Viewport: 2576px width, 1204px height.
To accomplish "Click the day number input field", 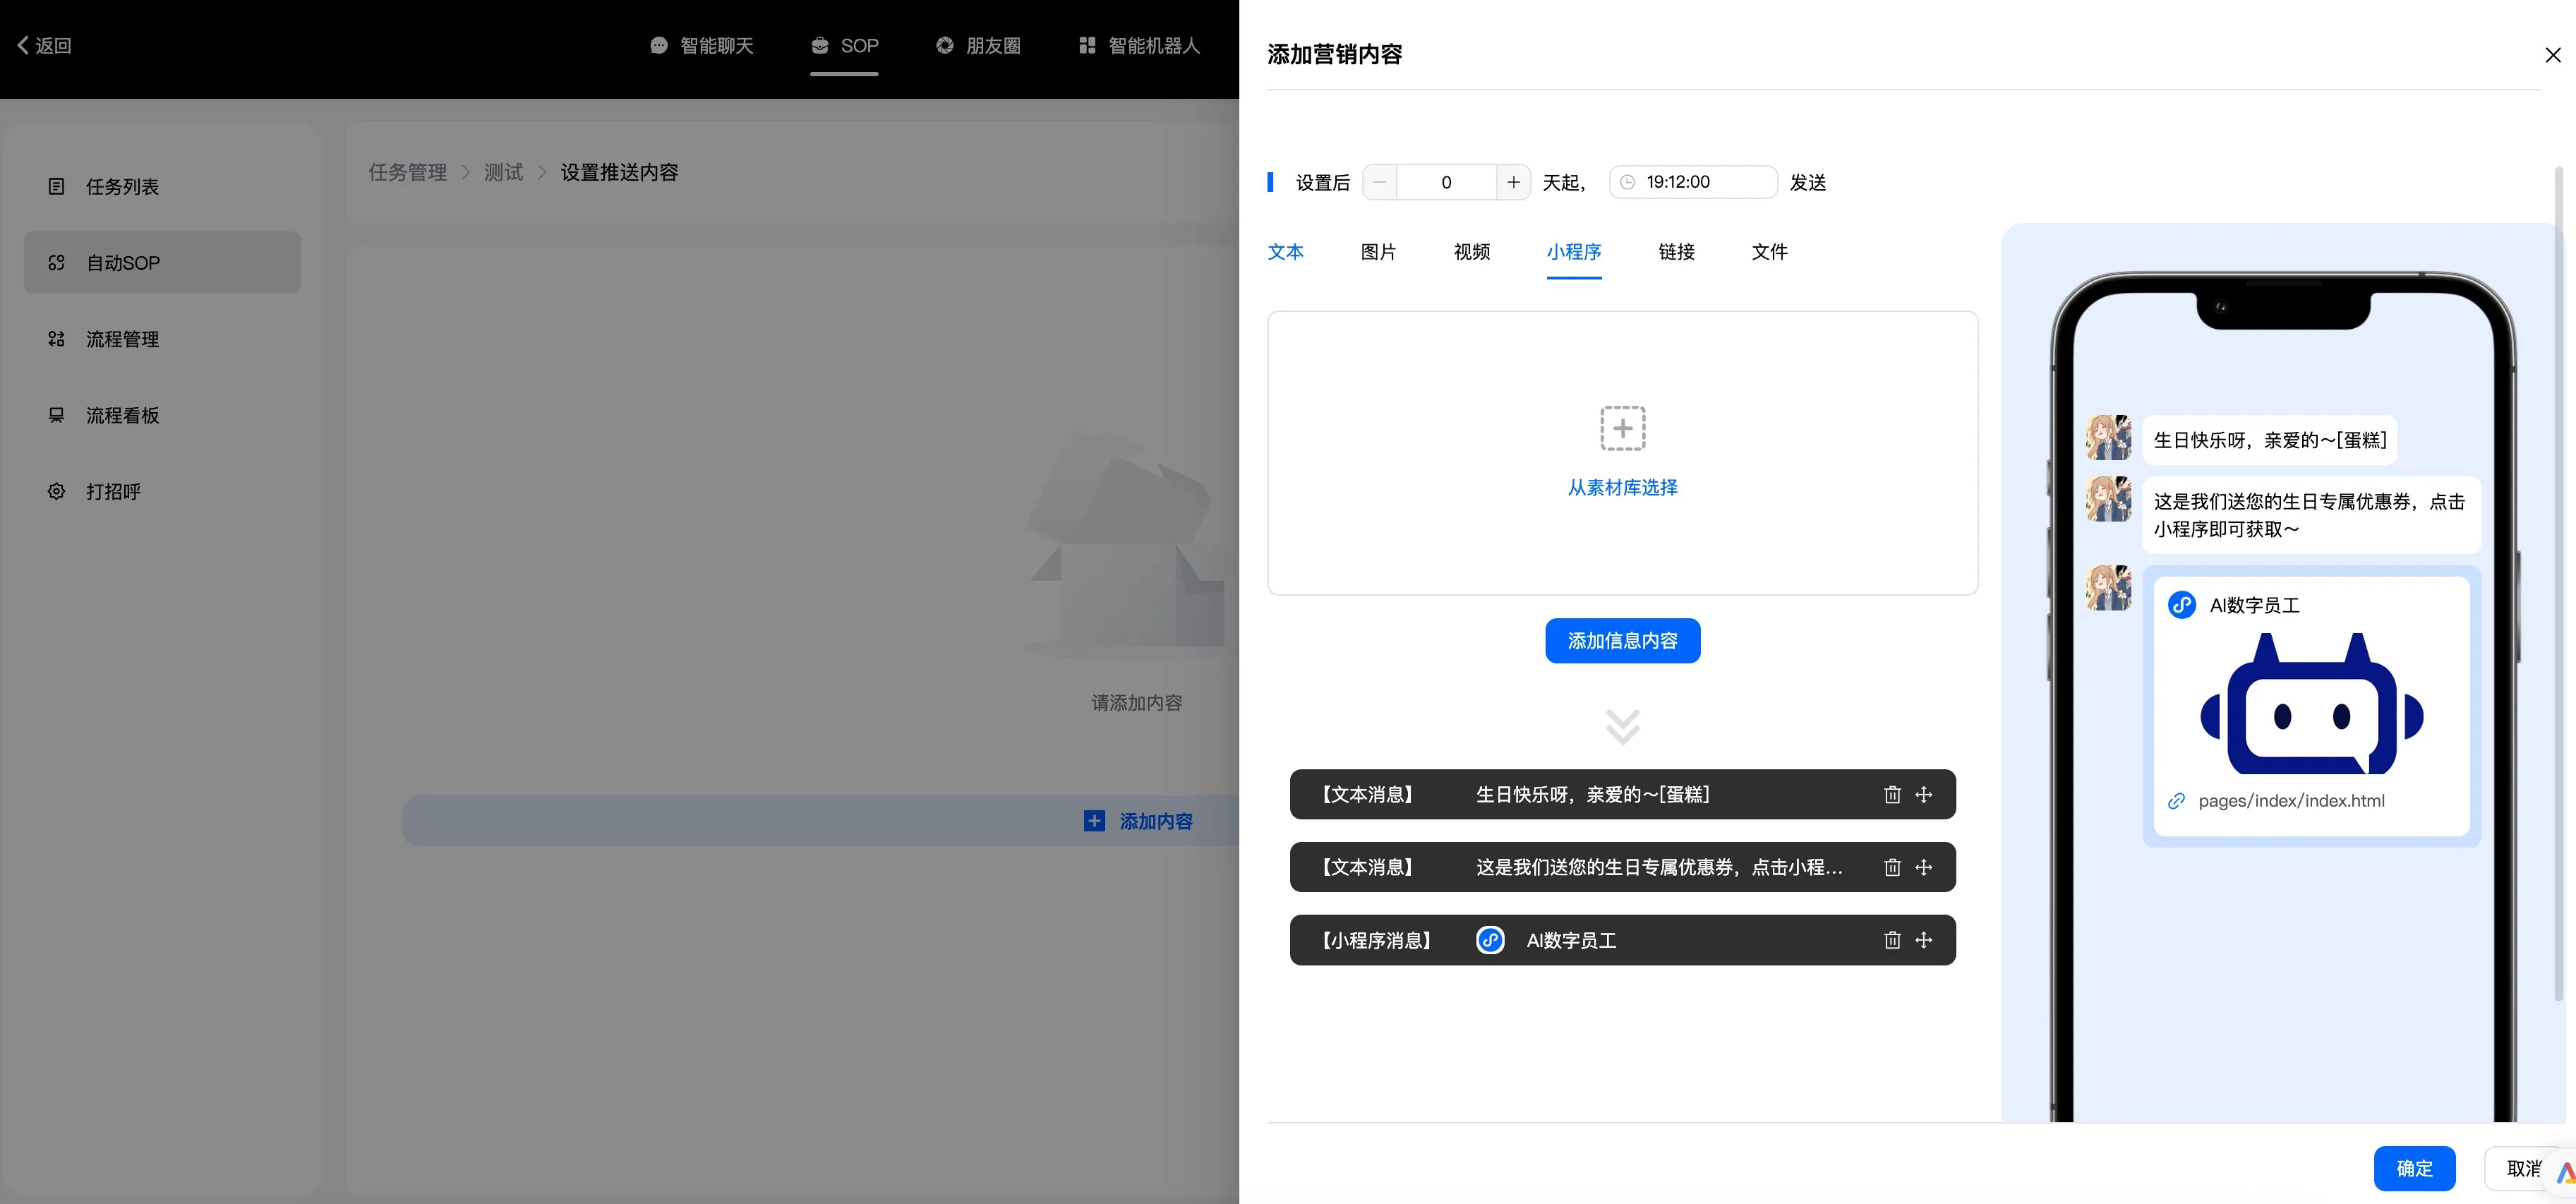I will (x=1446, y=182).
